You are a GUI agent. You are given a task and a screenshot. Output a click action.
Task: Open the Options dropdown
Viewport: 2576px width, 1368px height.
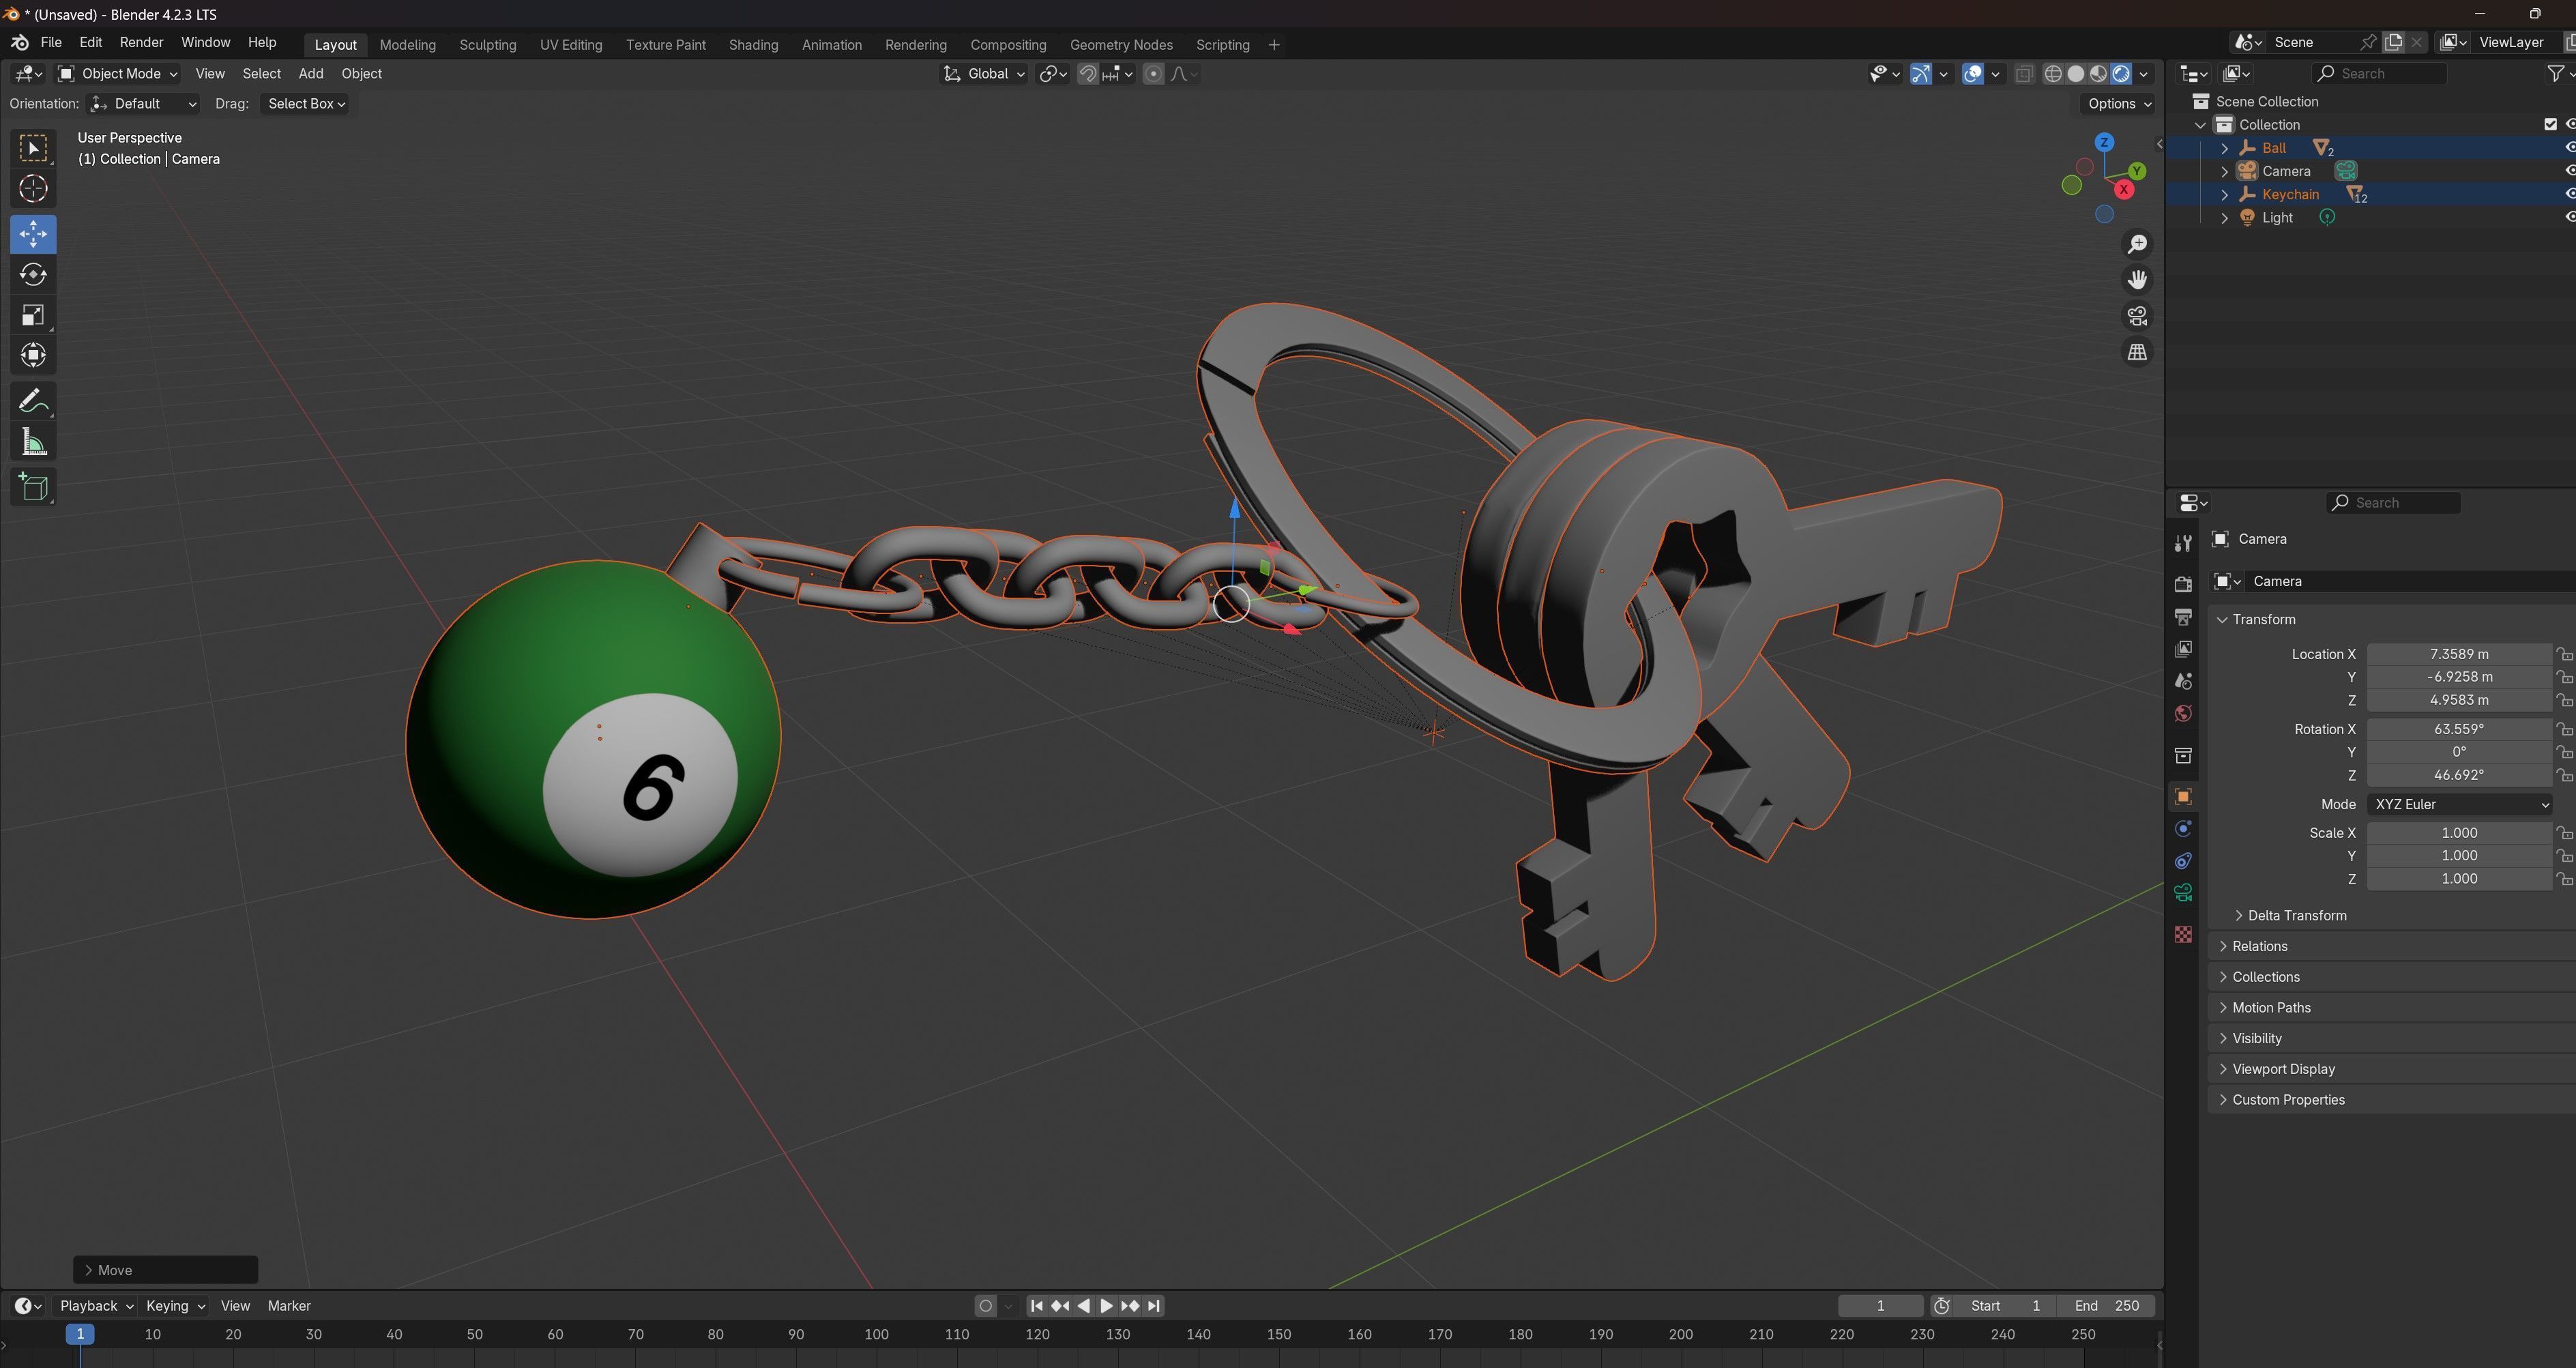click(x=2119, y=104)
